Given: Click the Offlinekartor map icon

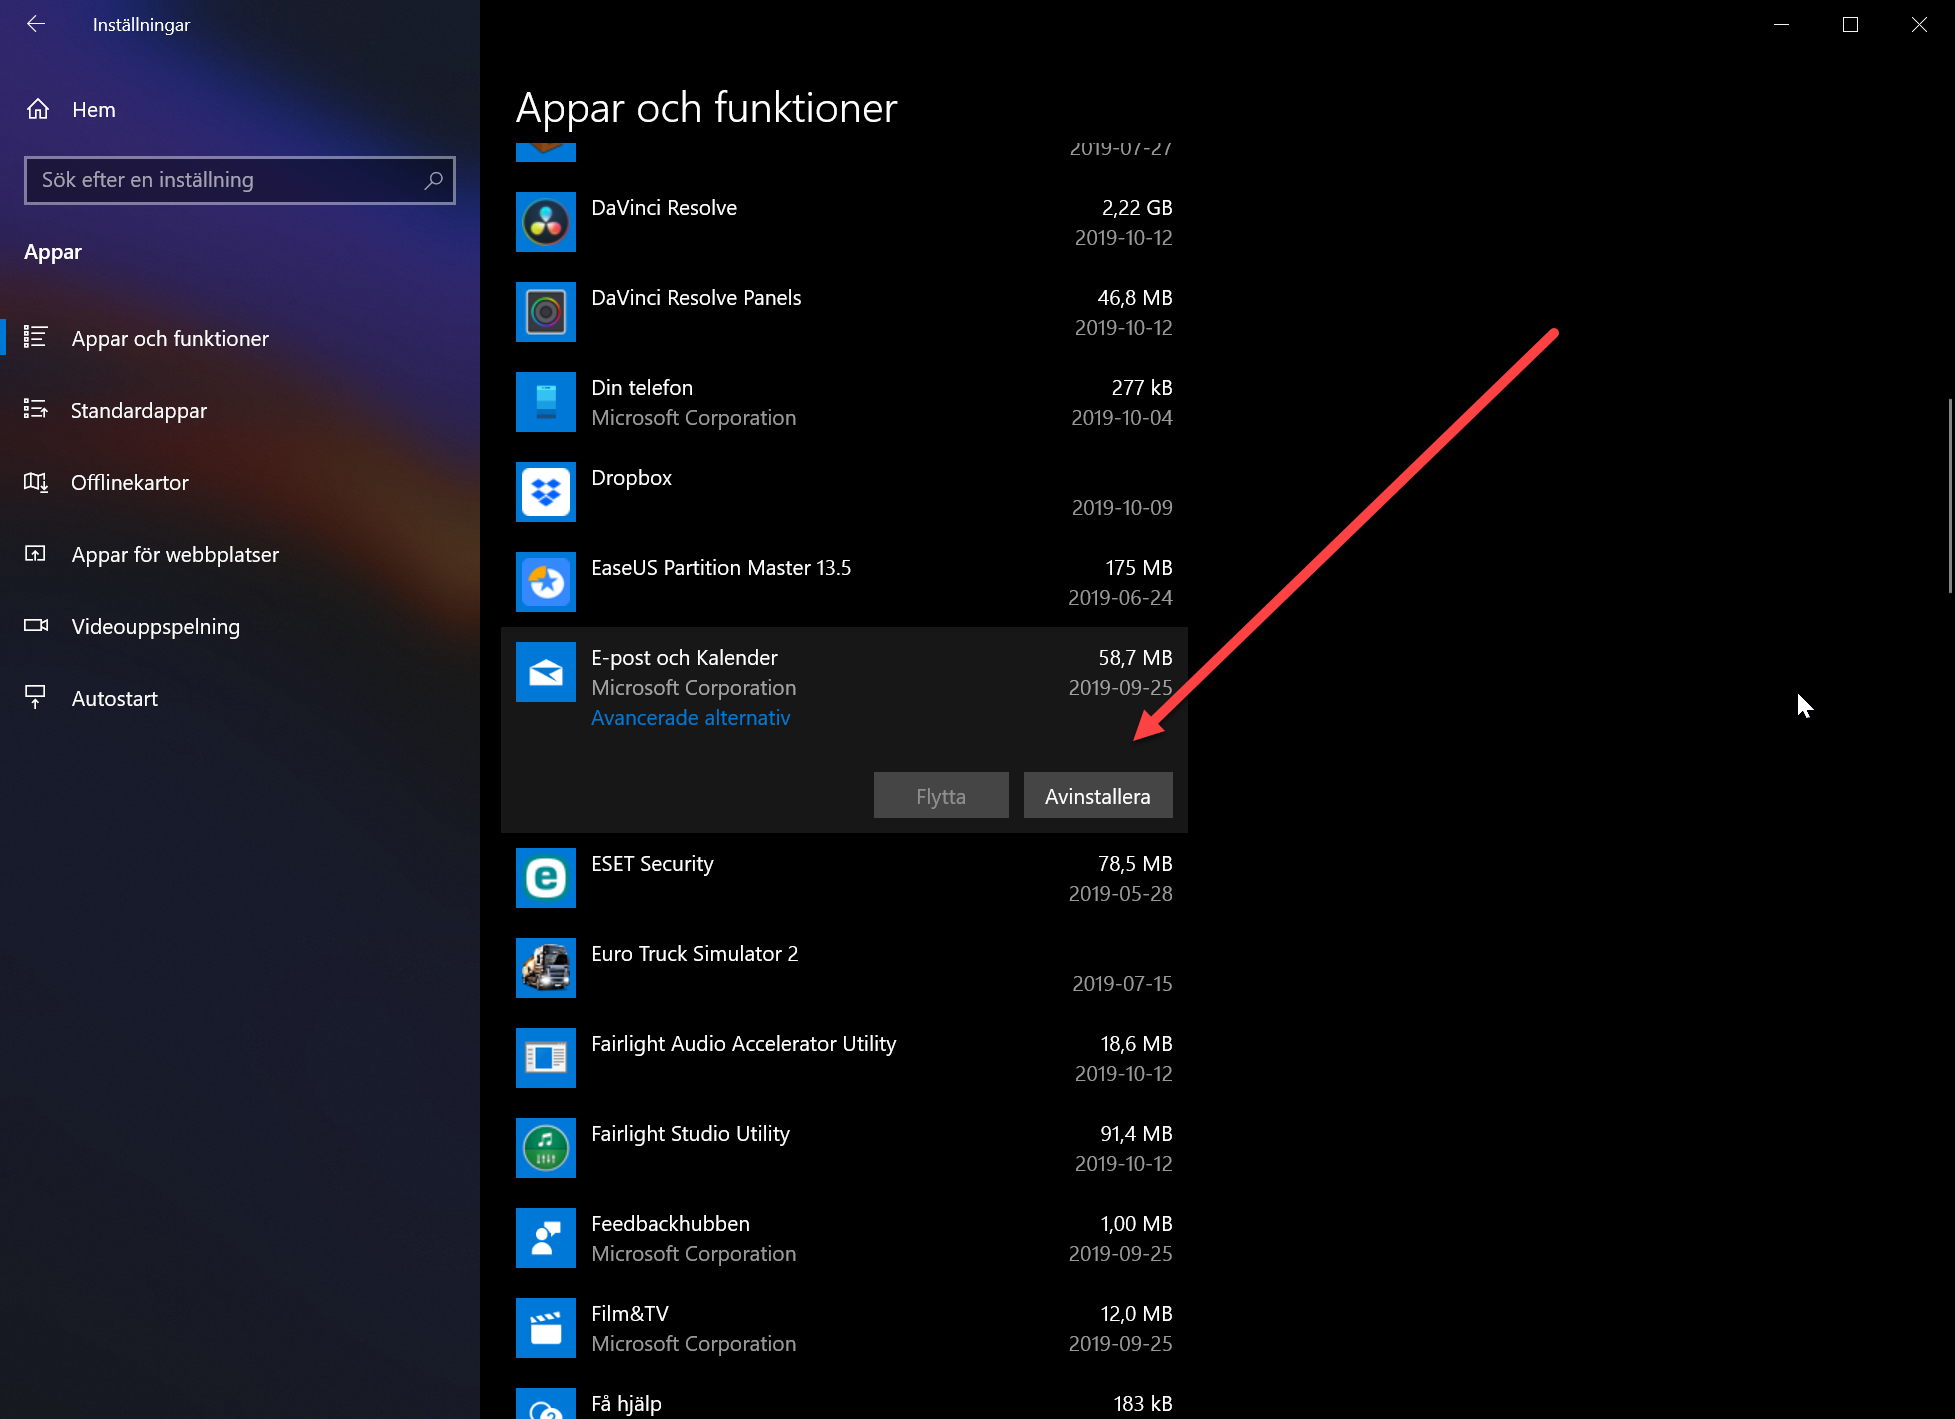Looking at the screenshot, I should click(x=36, y=482).
